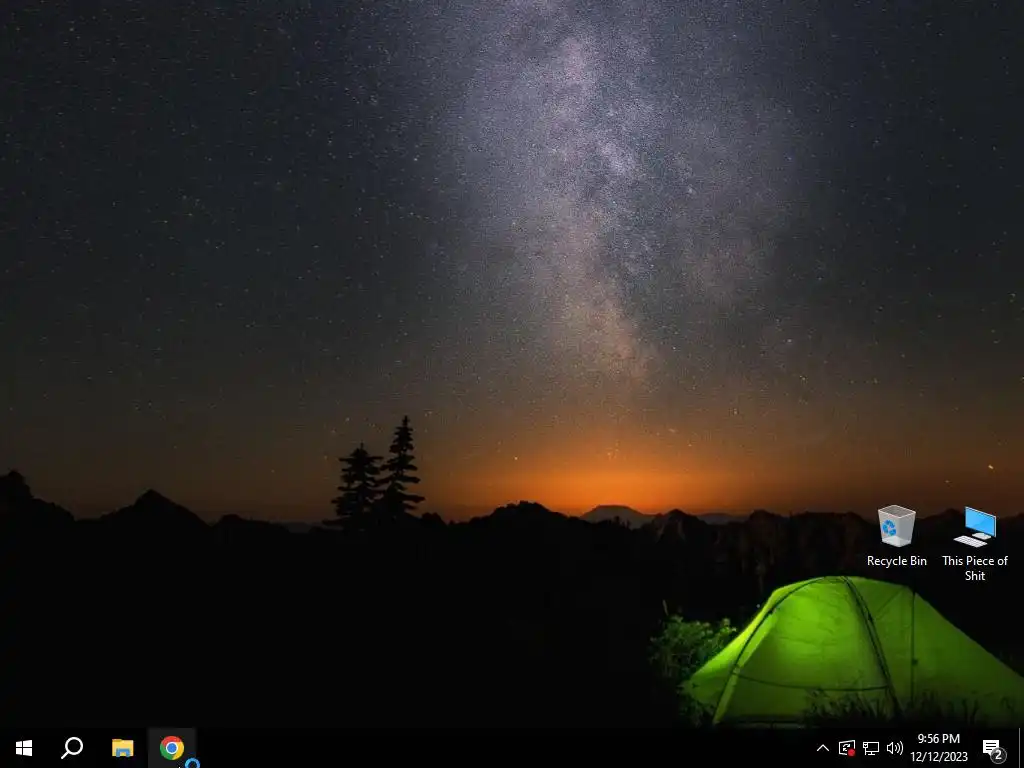Expand the hidden tray icons chevron
Viewport: 1024px width, 768px height.
coord(823,748)
